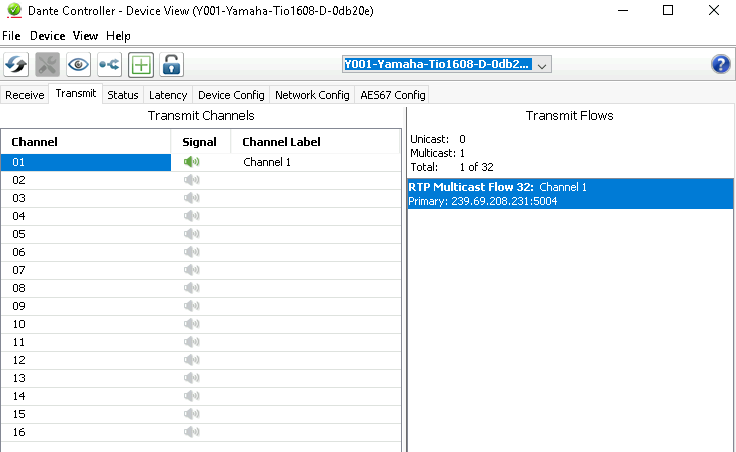736x452 pixels.
Task: Select transmit channel 13 row
Action: point(201,378)
